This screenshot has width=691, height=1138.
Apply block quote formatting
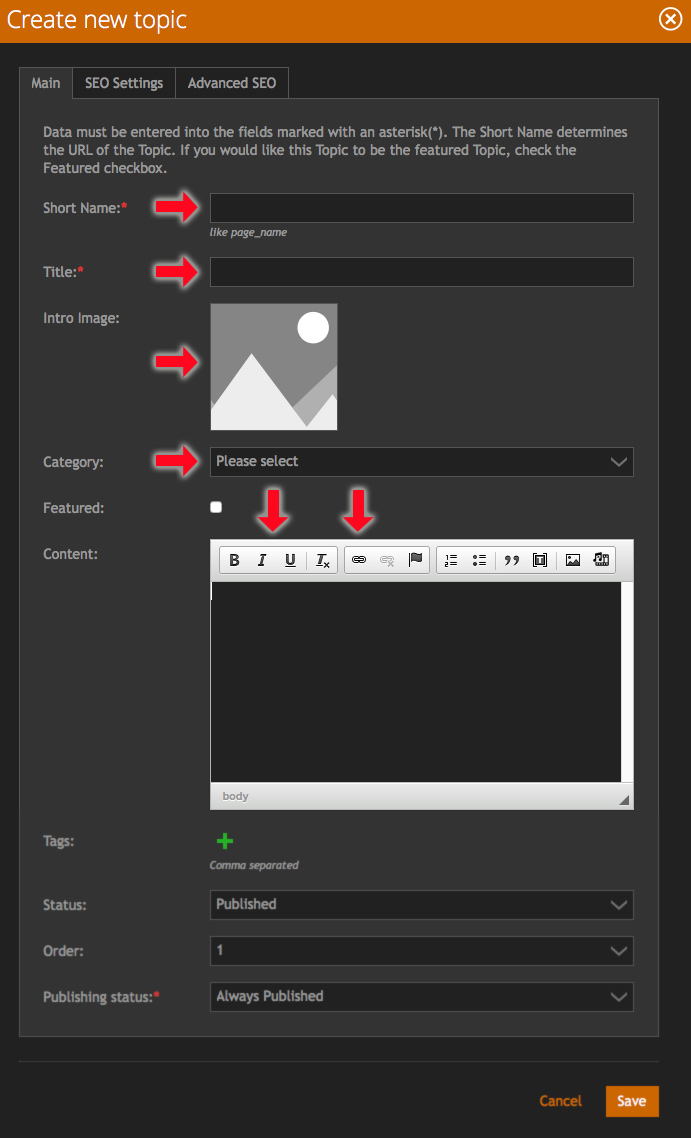tap(512, 560)
